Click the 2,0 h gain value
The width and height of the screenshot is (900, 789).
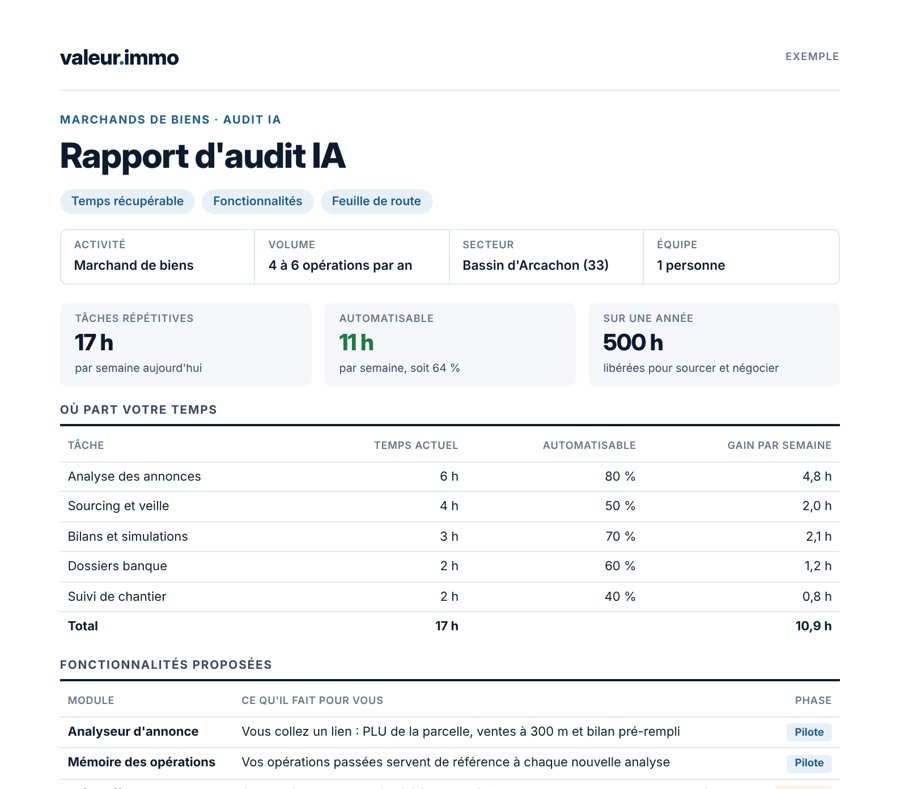[817, 506]
